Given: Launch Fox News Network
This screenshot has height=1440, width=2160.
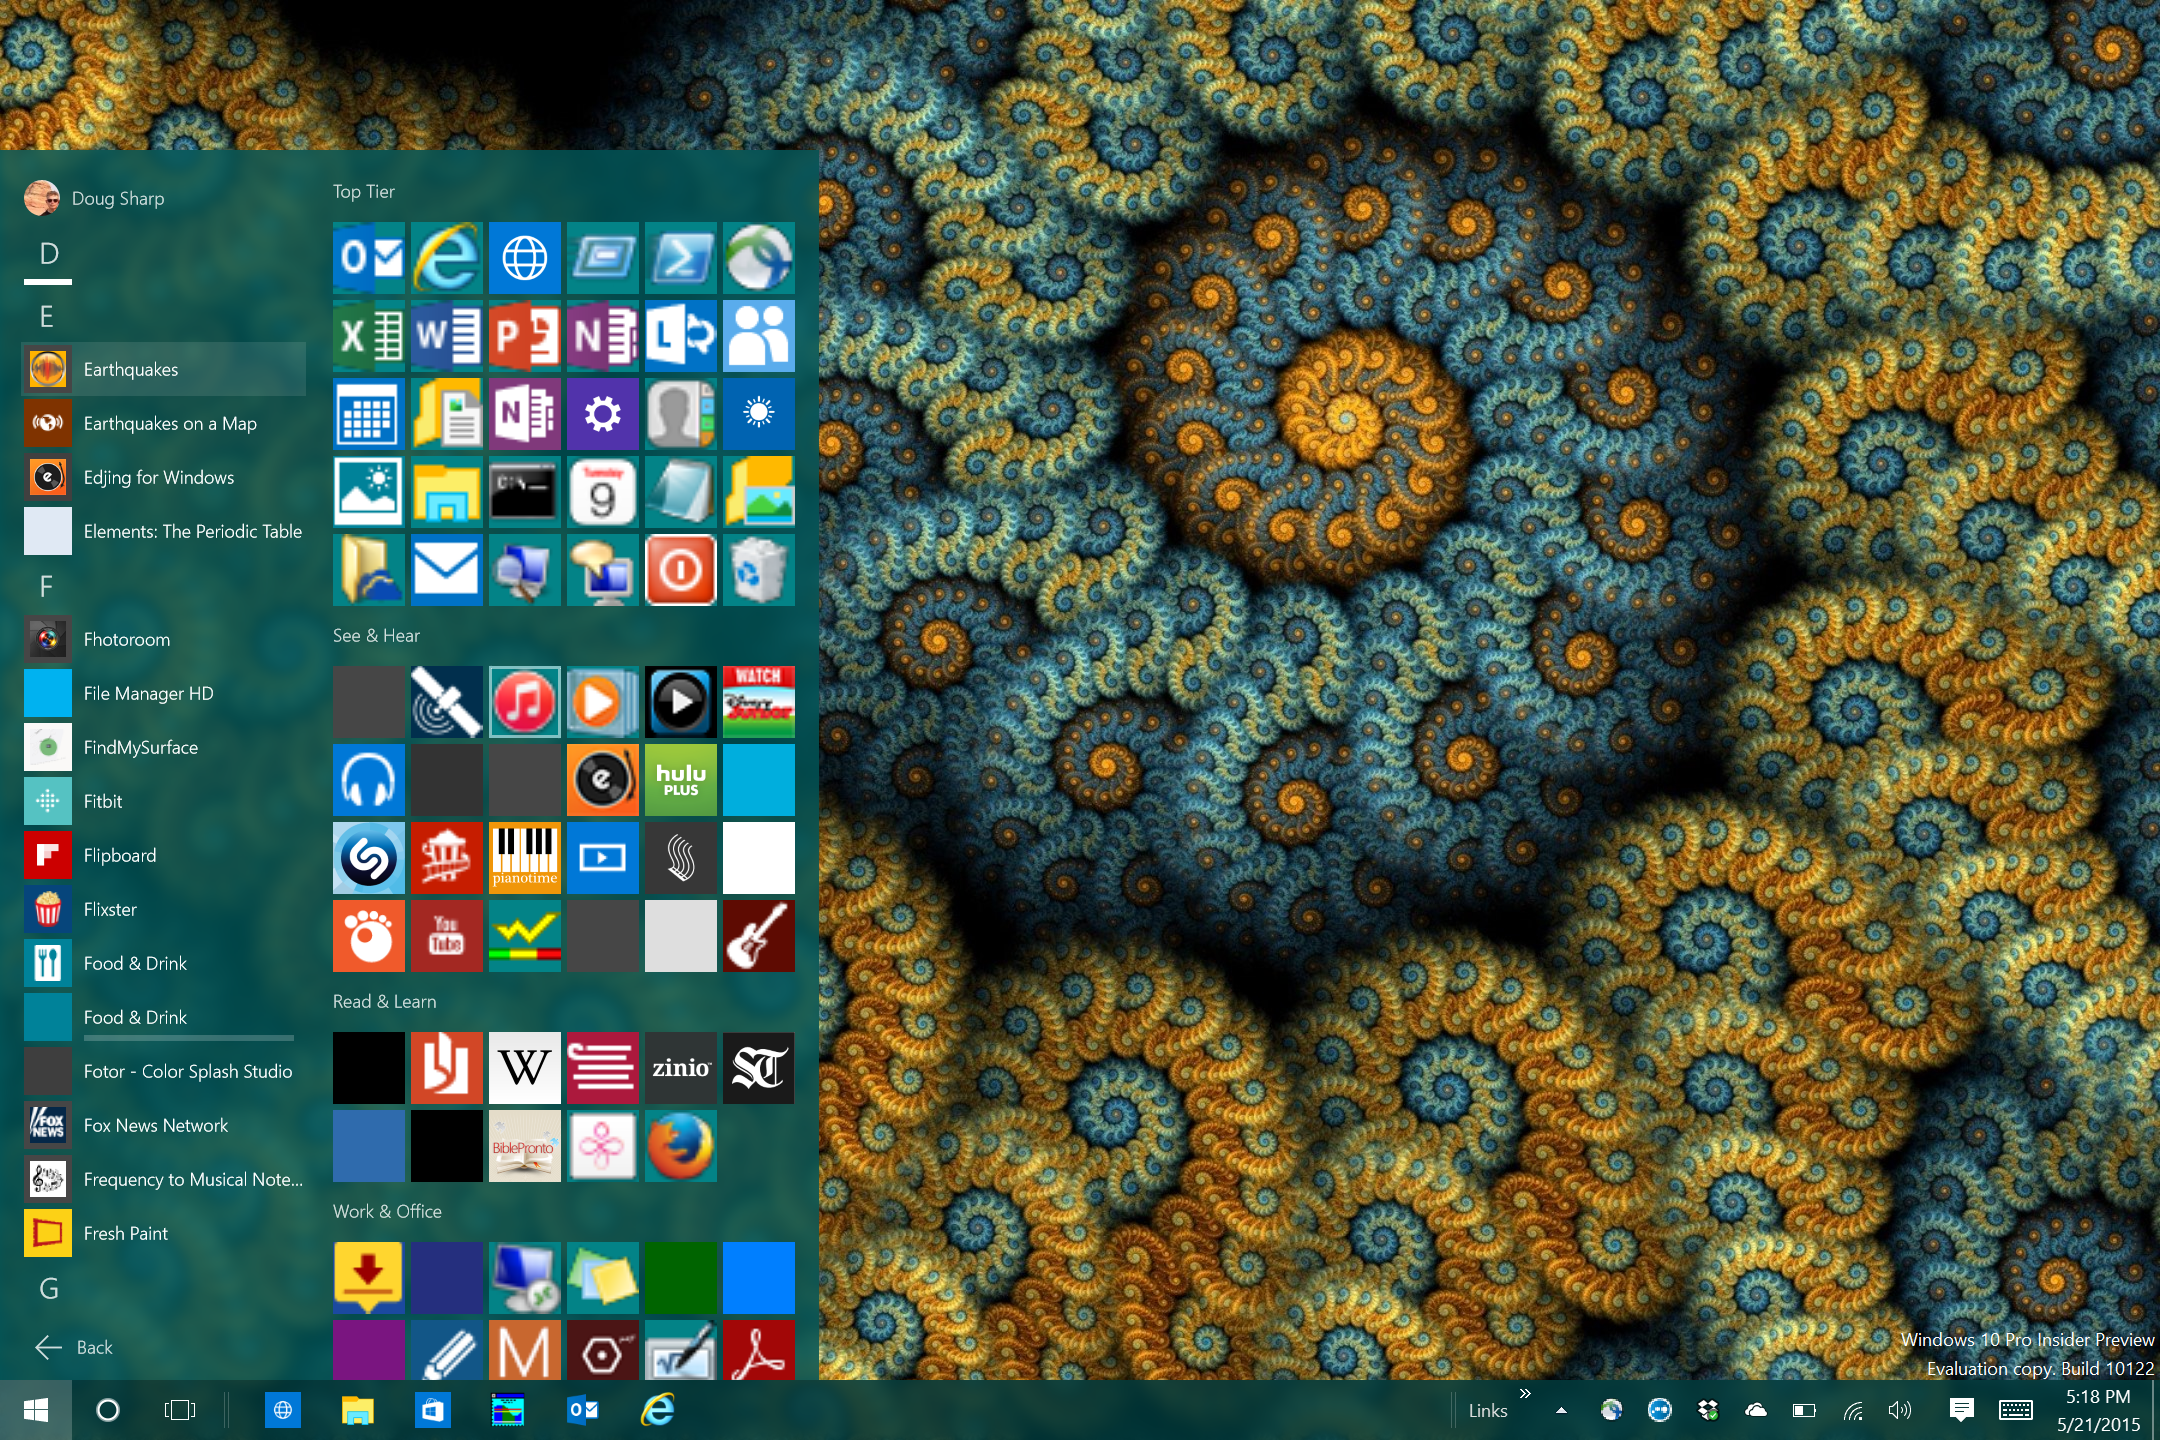Looking at the screenshot, I should point(164,1125).
